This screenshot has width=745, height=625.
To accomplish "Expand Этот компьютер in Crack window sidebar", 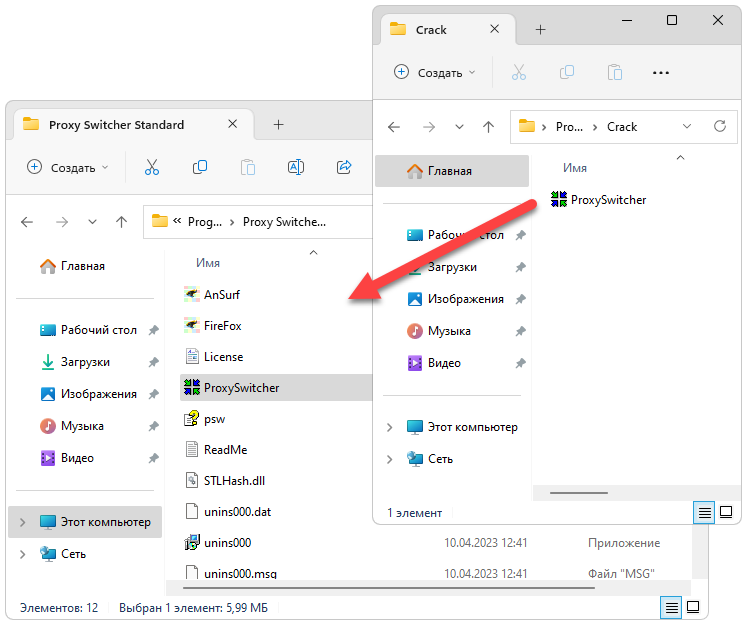I will [x=390, y=427].
